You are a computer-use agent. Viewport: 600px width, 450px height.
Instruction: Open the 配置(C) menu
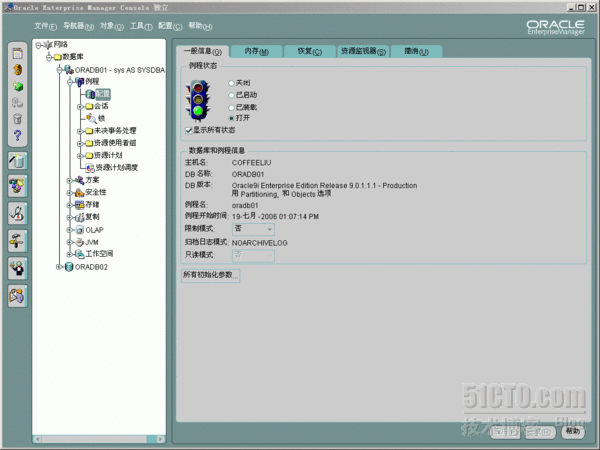point(170,26)
